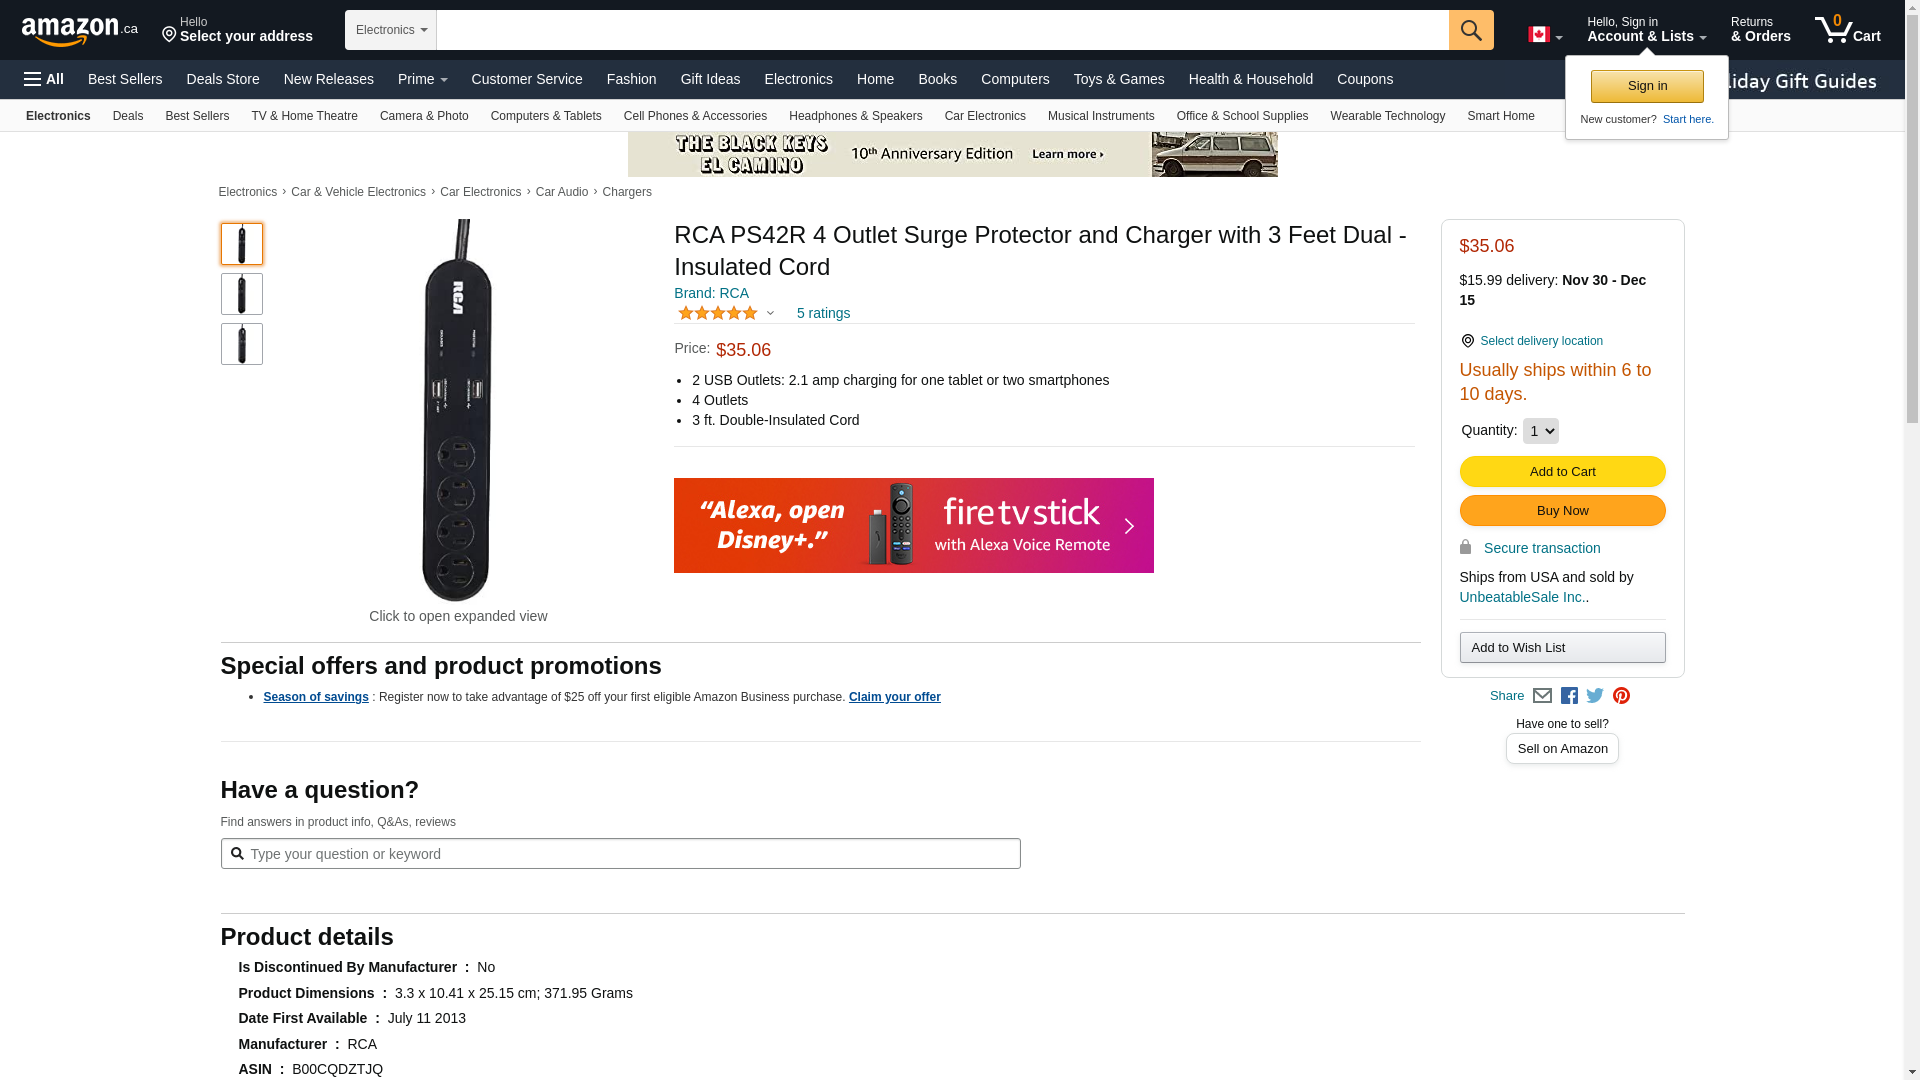The image size is (1920, 1080).
Task: Open Deals Store in navigation bar
Action: [222, 79]
